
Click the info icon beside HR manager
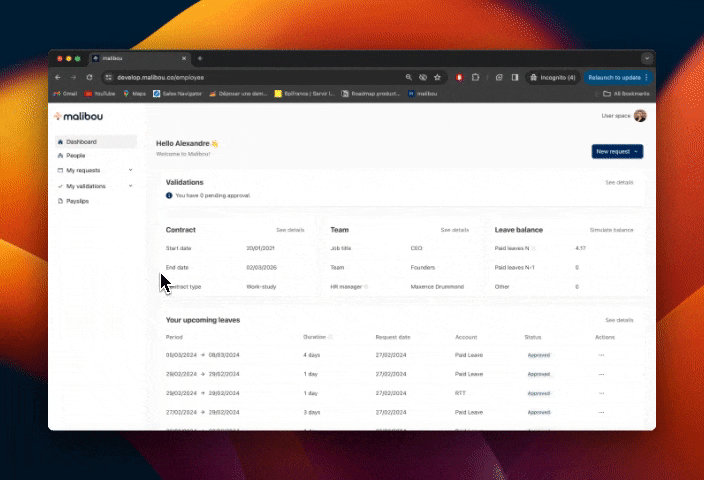367,287
